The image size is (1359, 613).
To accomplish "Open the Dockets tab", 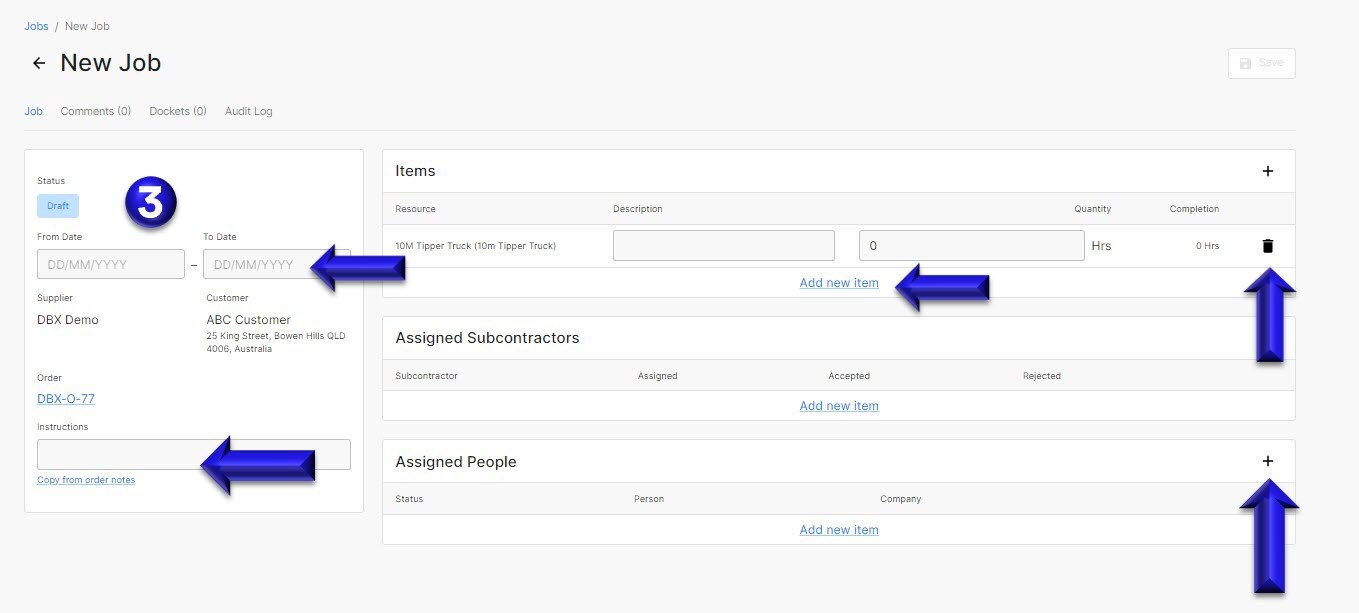I will tap(177, 111).
